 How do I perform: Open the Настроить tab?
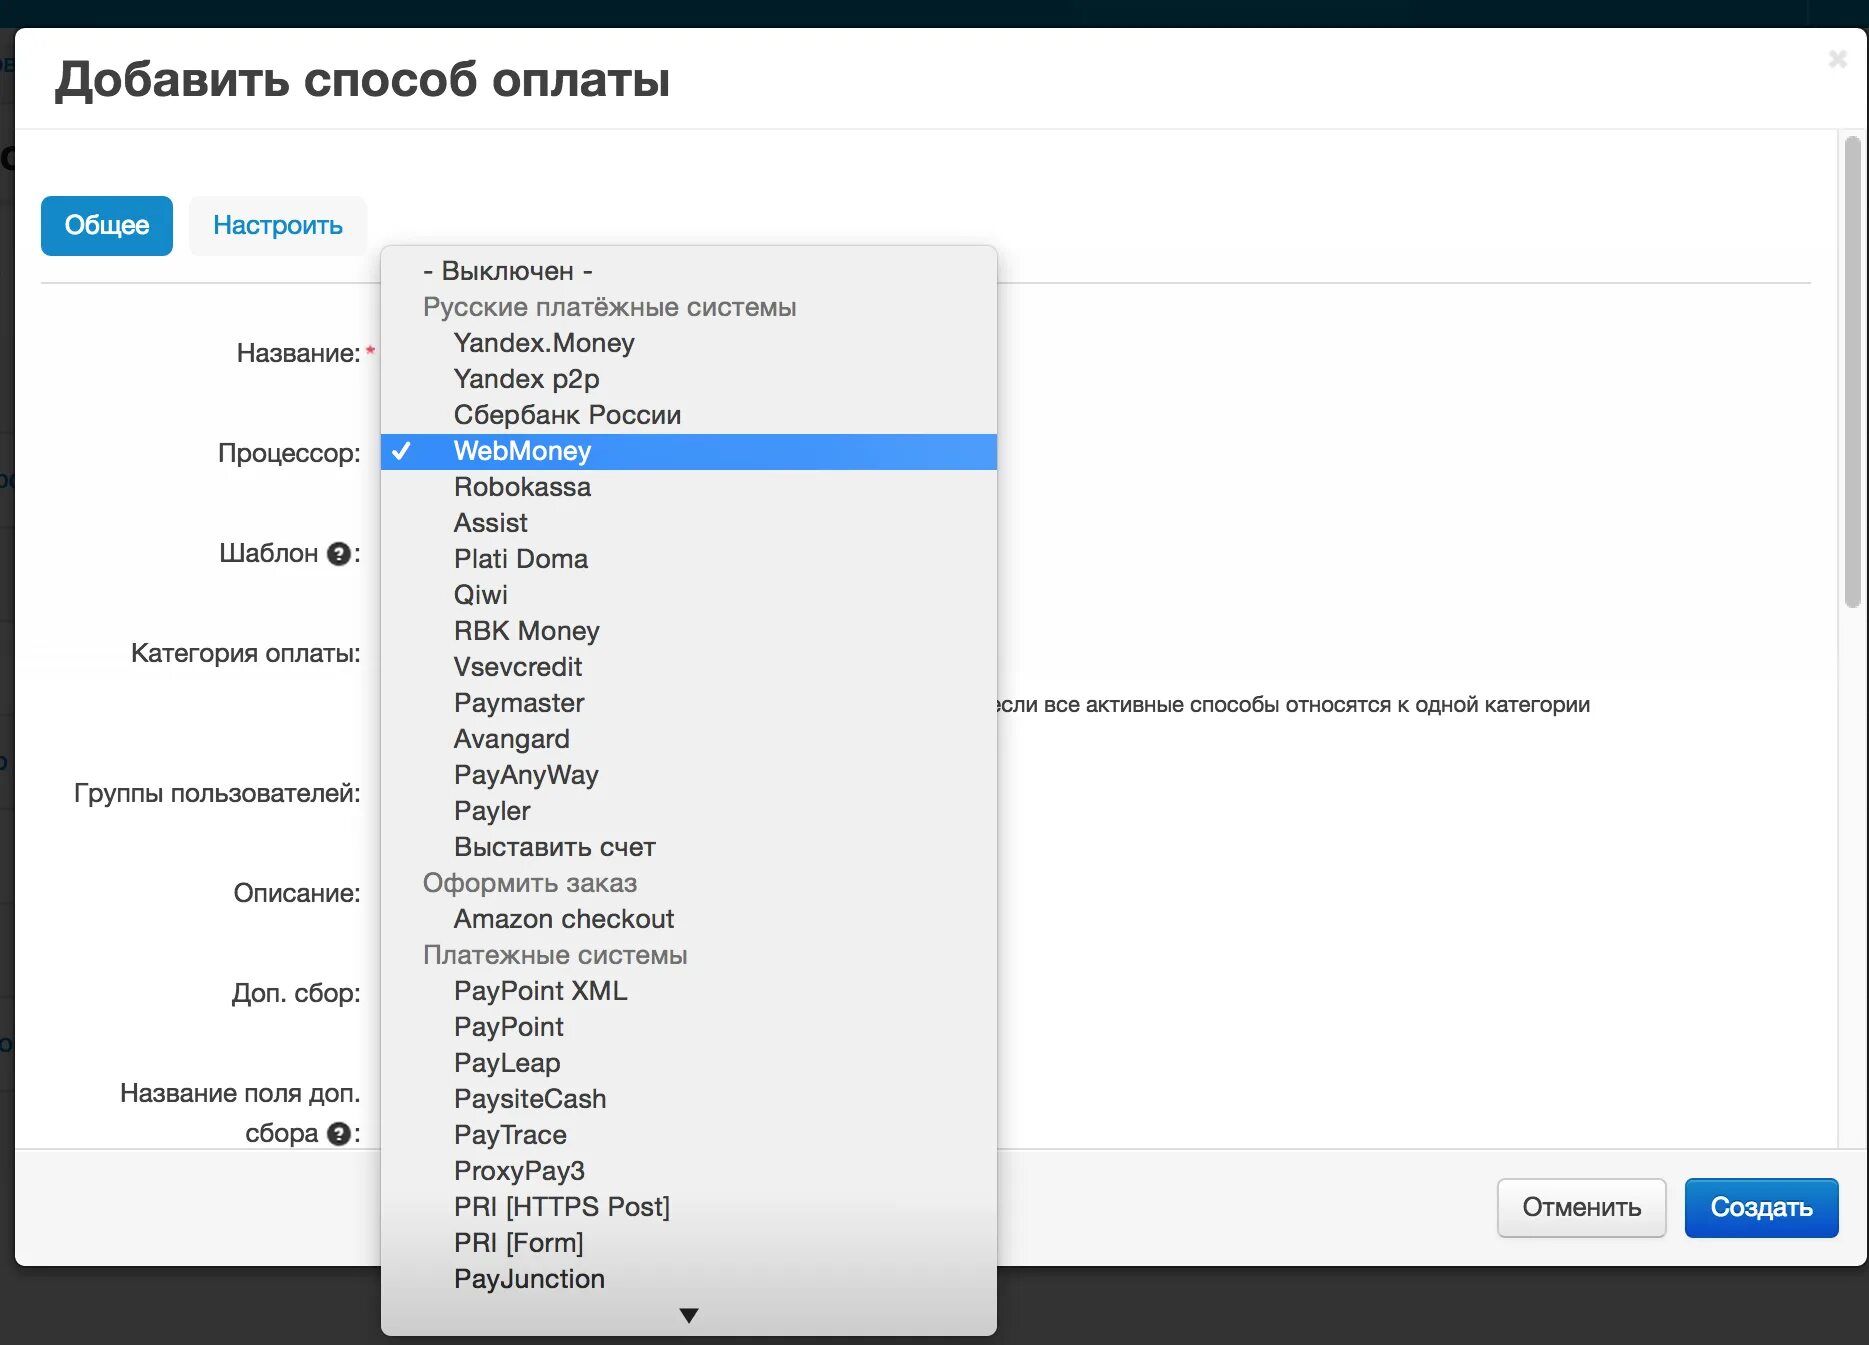pos(278,226)
